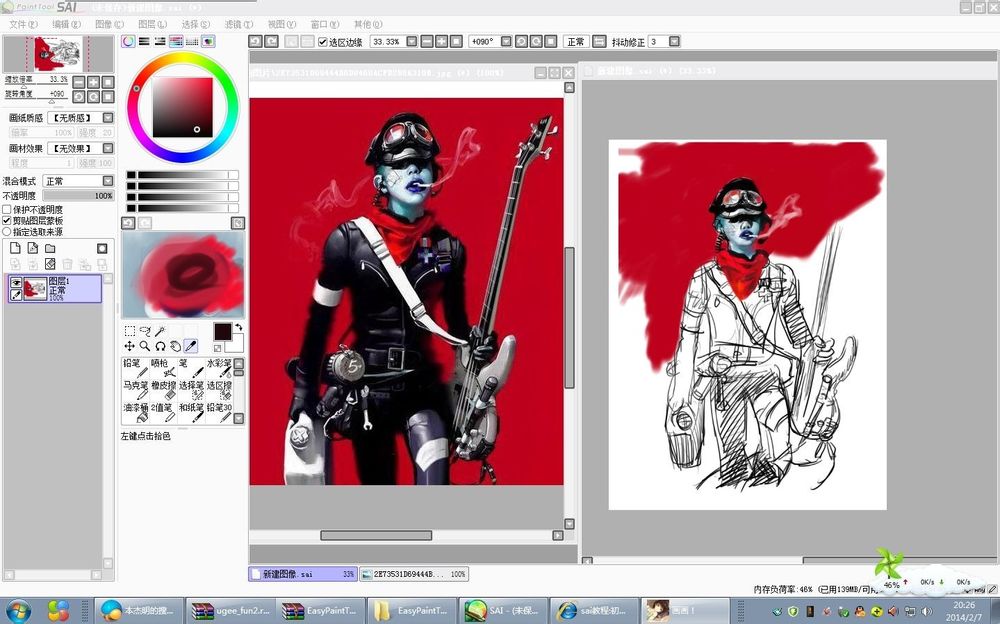Select the Pencil30 (铅笔30) brush
Image resolution: width=1000 pixels, height=624 pixels.
point(219,412)
